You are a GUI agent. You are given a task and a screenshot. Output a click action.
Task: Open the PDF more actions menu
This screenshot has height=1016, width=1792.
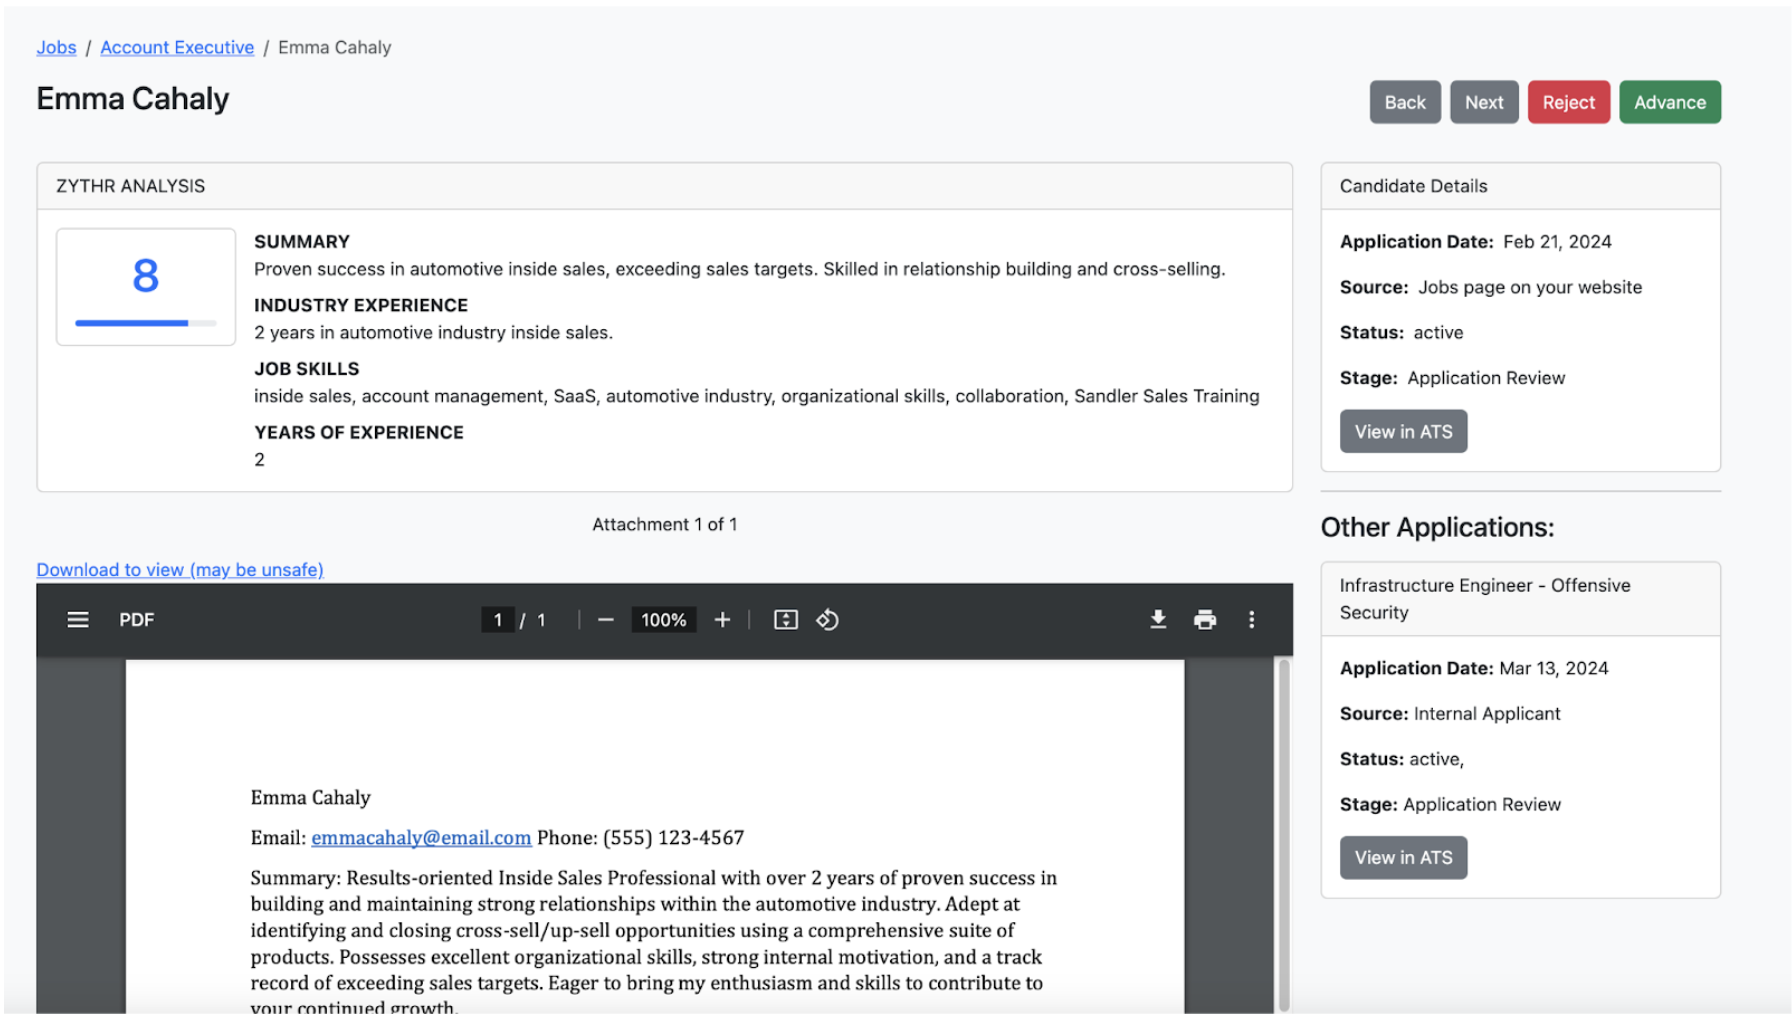pyautogui.click(x=1251, y=620)
